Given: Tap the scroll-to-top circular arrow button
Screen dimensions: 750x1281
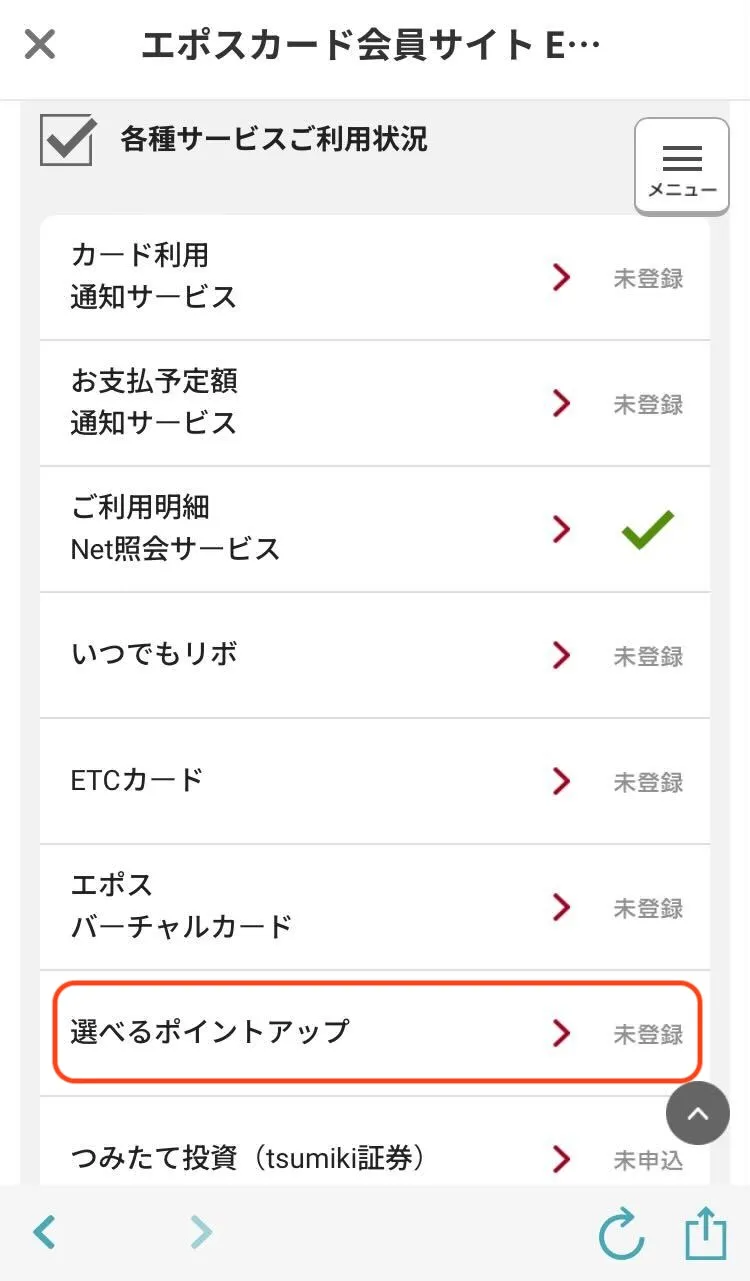Looking at the screenshot, I should click(698, 1113).
